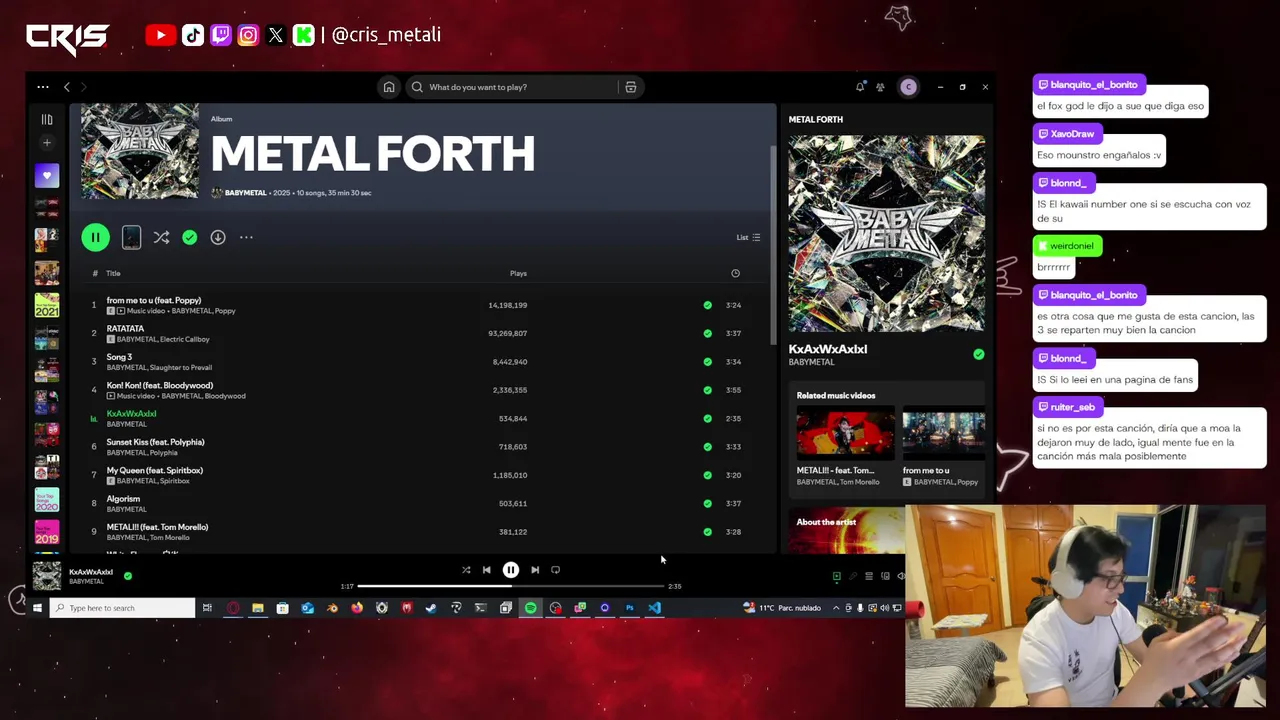
Task: Toggle saved check in Now Playing panel
Action: click(x=978, y=354)
